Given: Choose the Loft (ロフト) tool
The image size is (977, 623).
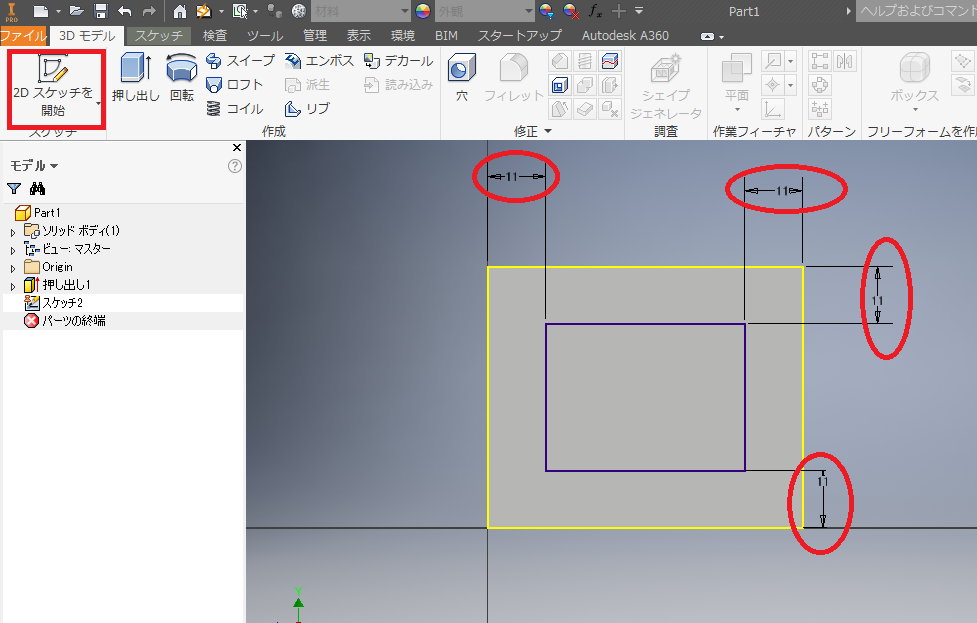Looking at the screenshot, I should point(234,84).
